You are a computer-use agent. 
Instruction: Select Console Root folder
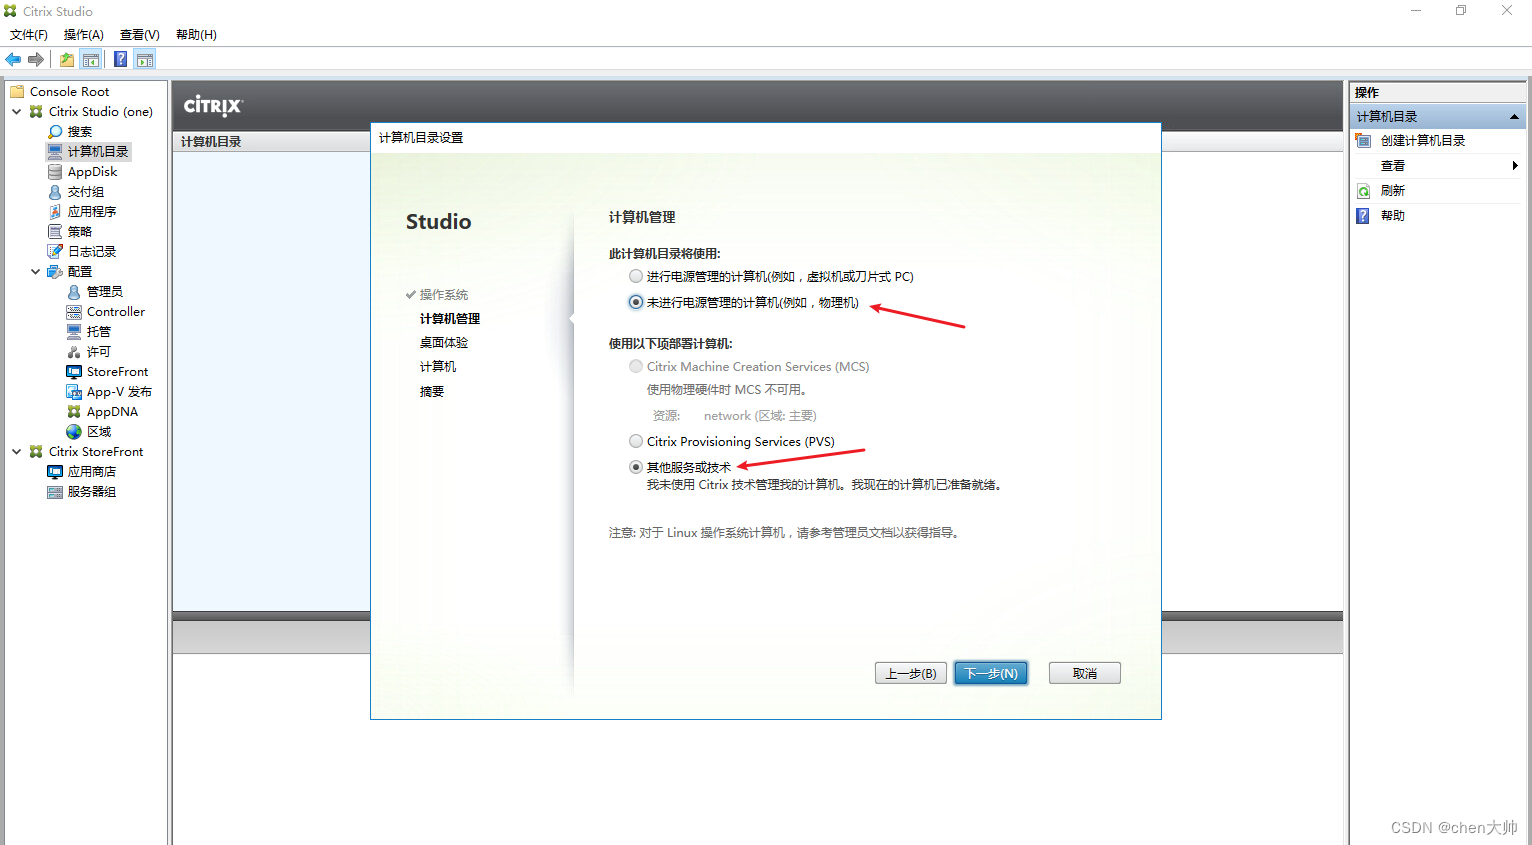[x=69, y=91]
